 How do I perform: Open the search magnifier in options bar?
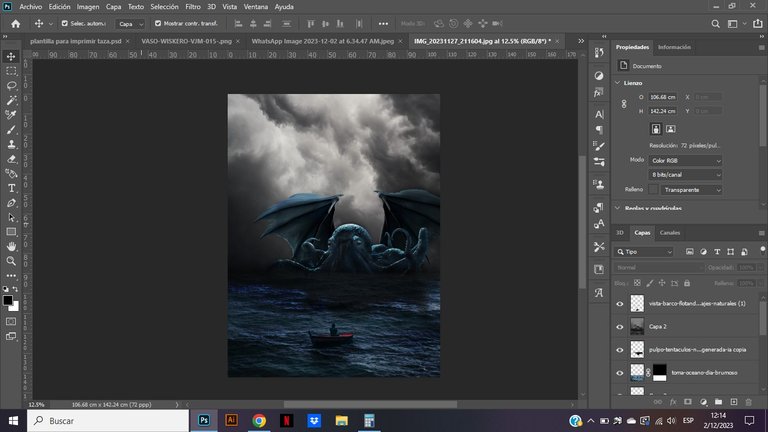pyautogui.click(x=716, y=24)
